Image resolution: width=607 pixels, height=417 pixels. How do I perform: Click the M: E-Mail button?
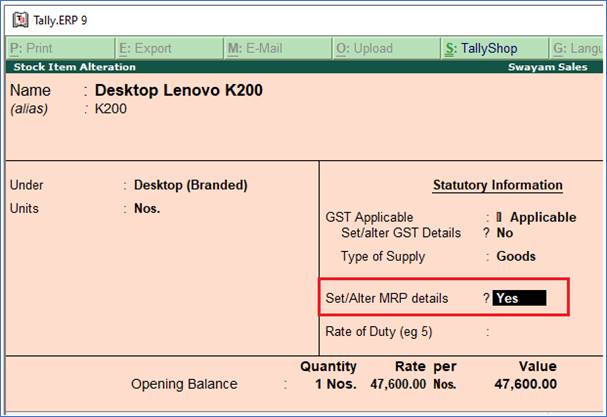pyautogui.click(x=278, y=48)
